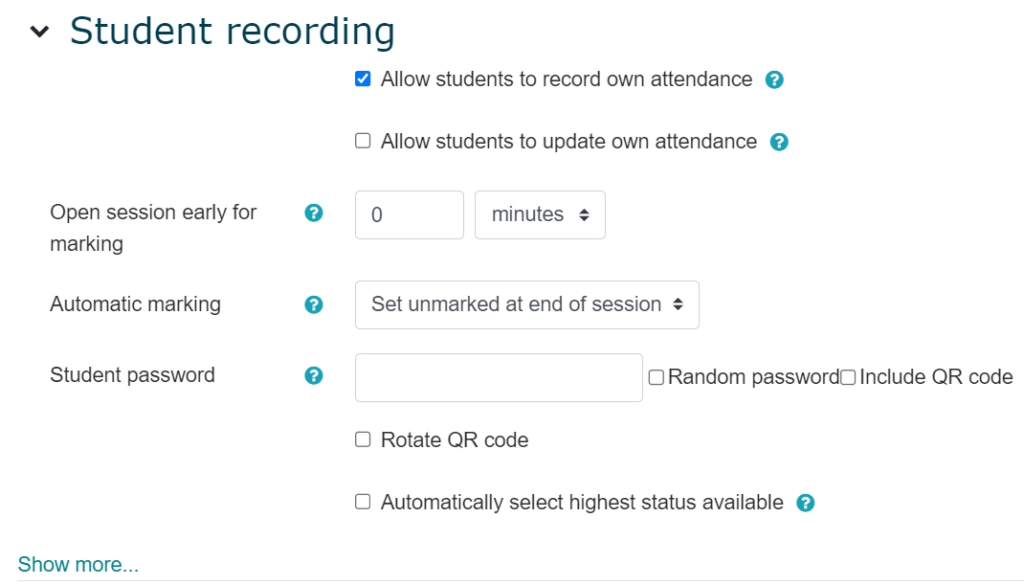Focus the Student password text field
This screenshot has height=585, width=1024.
498,378
